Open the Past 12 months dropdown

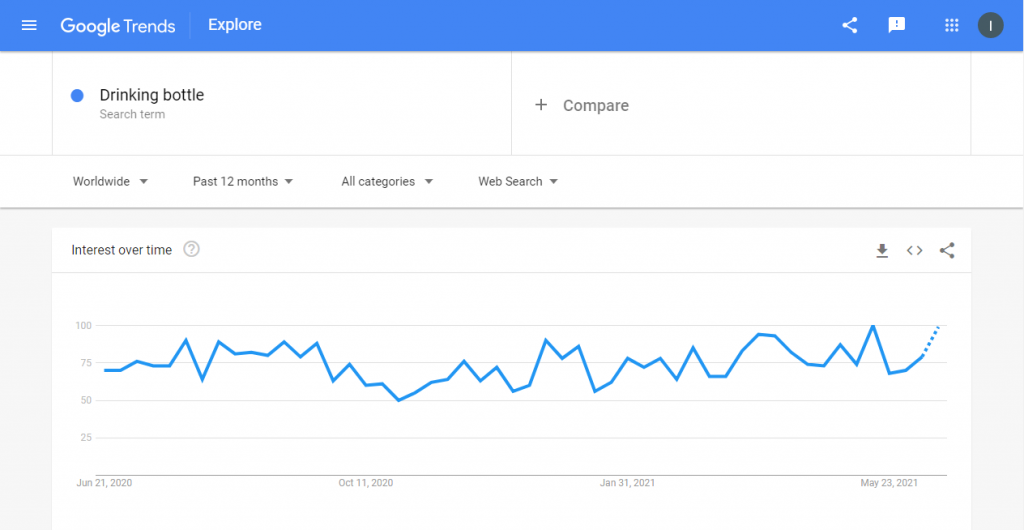click(243, 181)
